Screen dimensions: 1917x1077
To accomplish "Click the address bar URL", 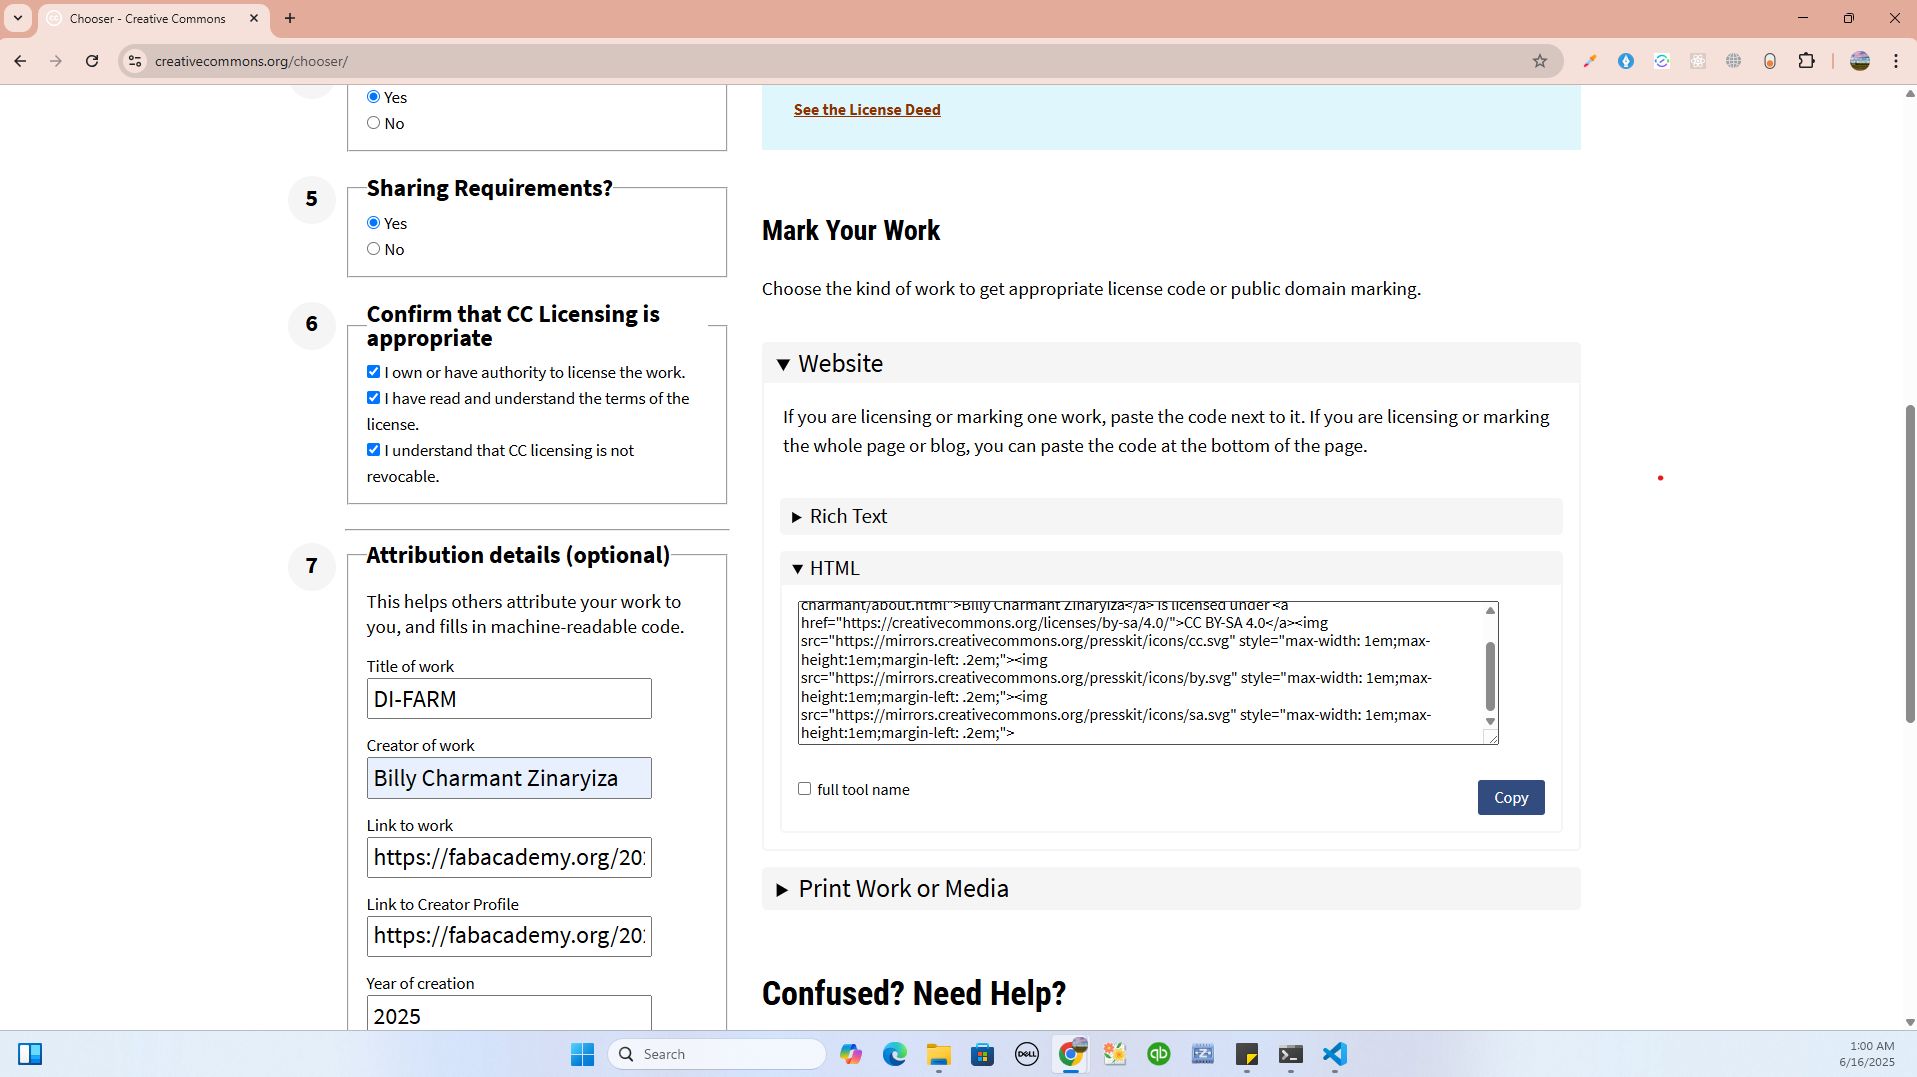I will click(x=251, y=61).
